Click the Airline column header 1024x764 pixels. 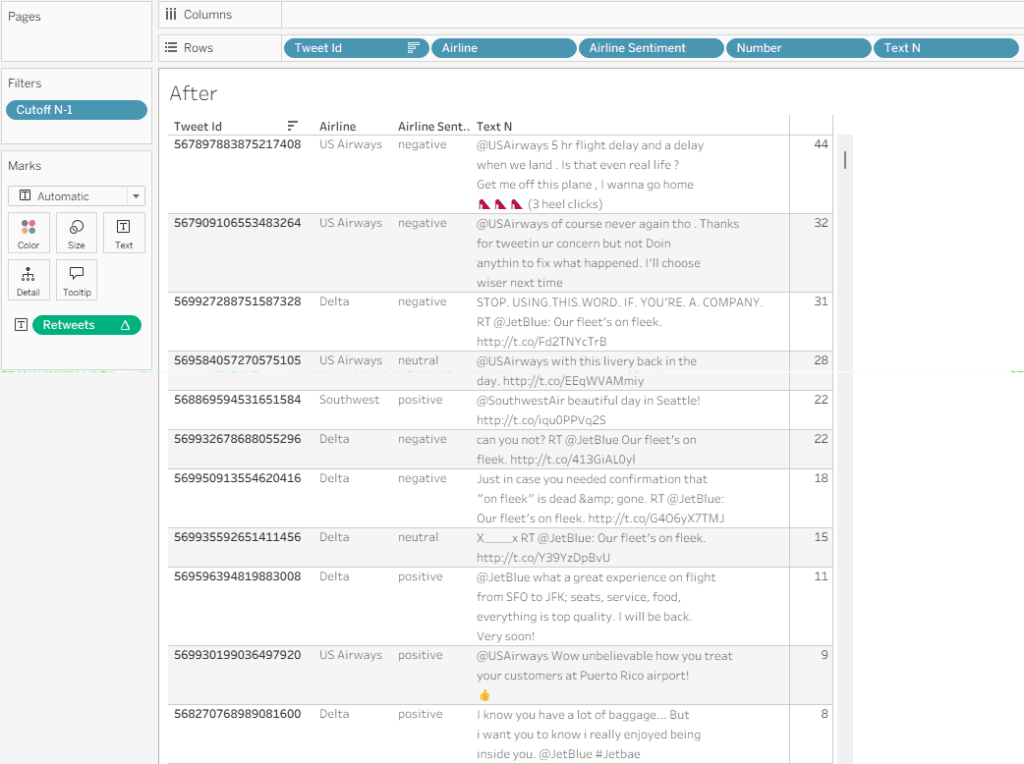(337, 126)
